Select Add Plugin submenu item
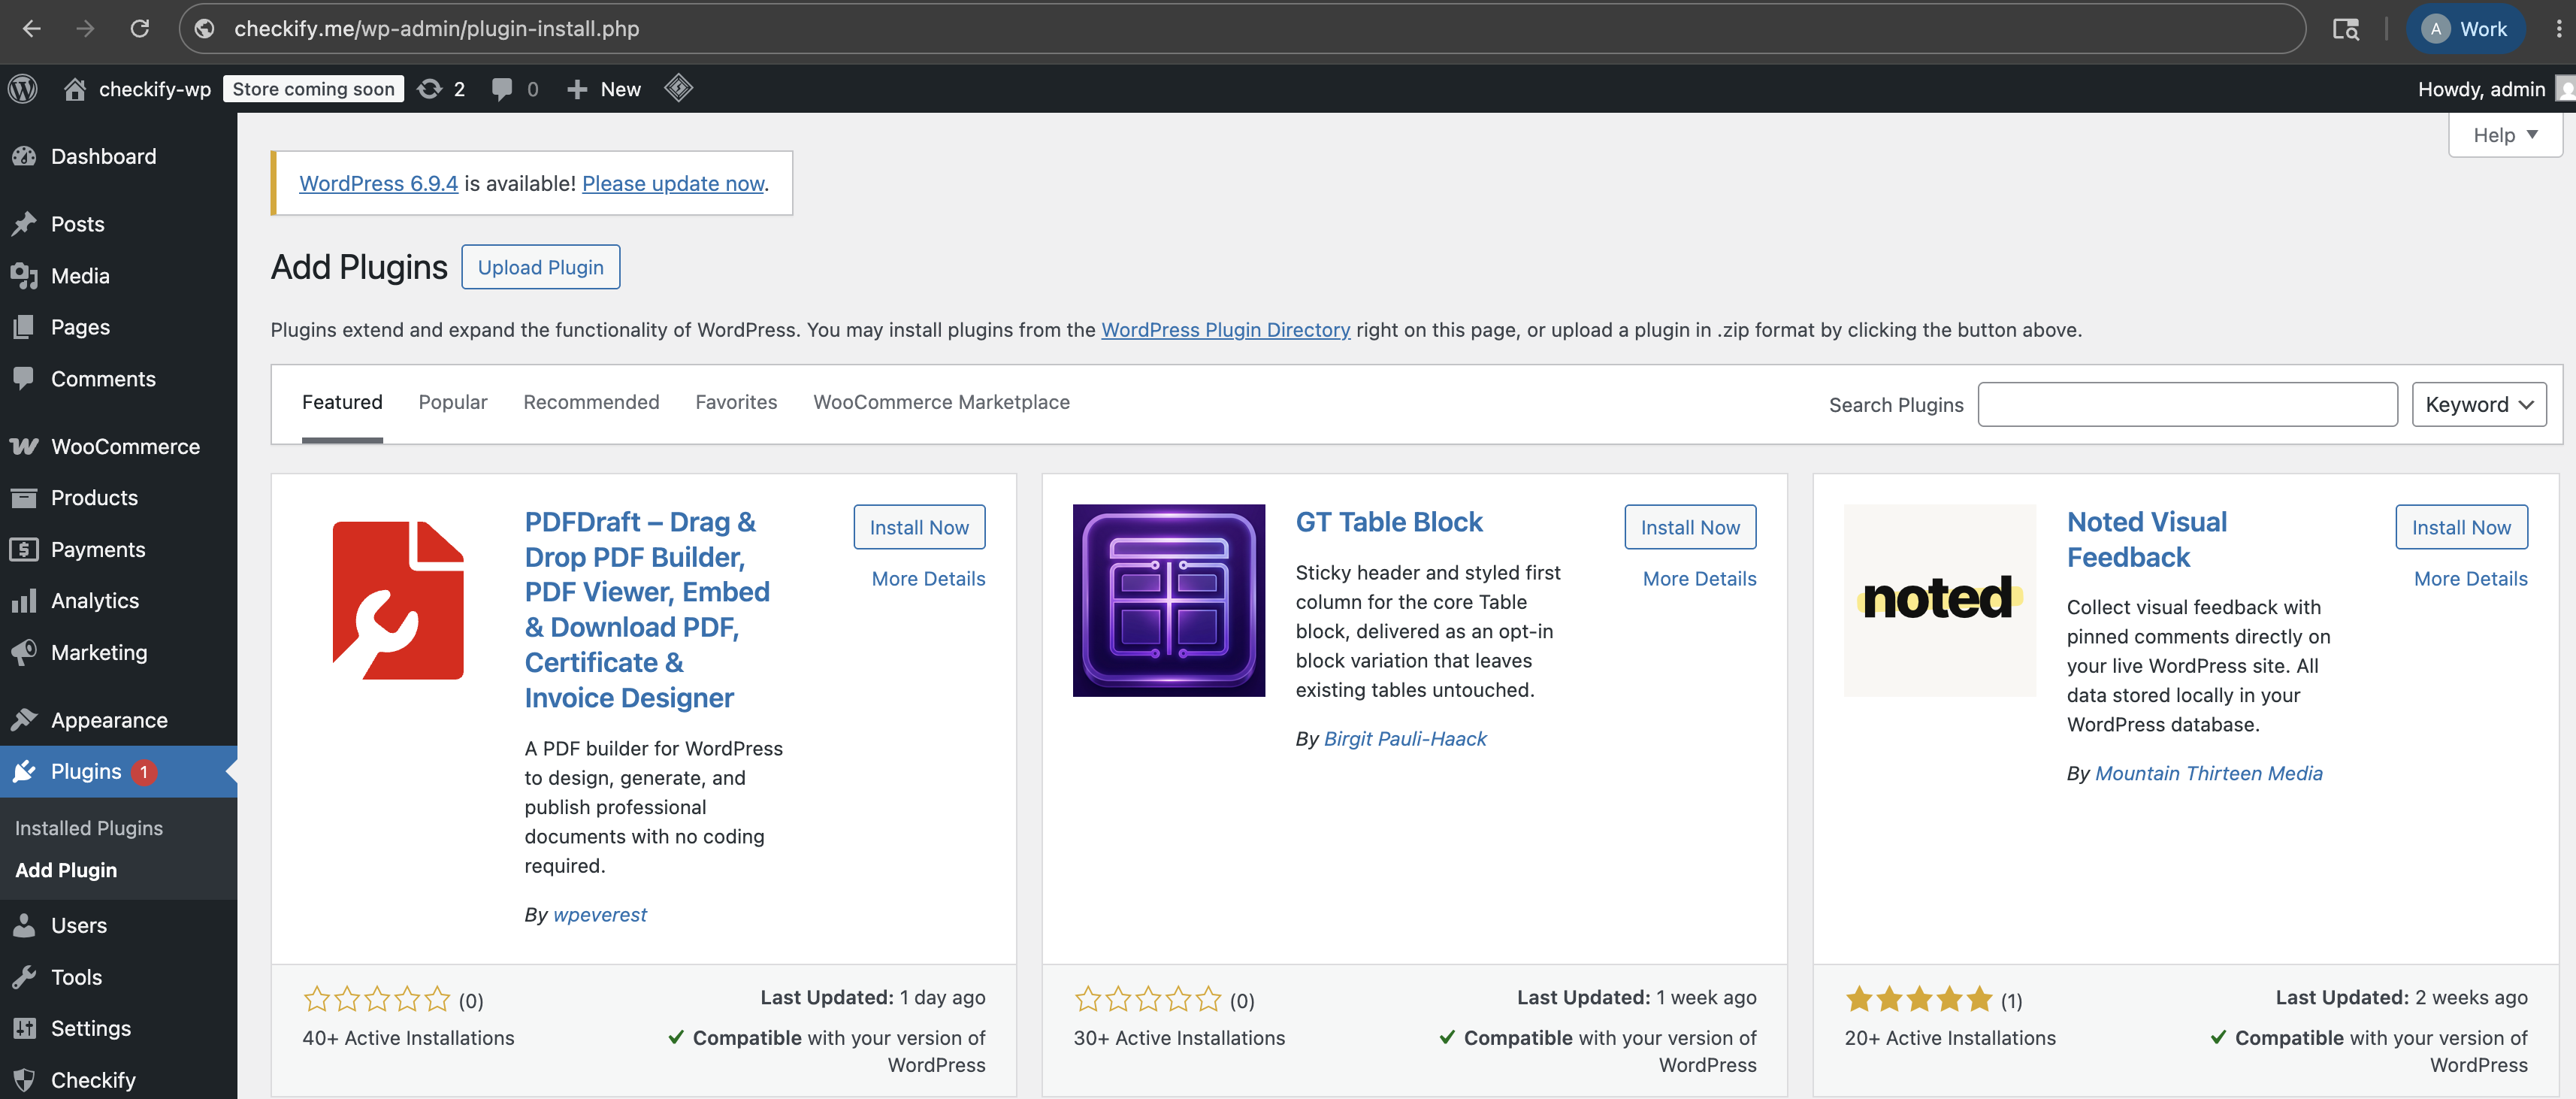Image resolution: width=2576 pixels, height=1099 pixels. tap(66, 870)
